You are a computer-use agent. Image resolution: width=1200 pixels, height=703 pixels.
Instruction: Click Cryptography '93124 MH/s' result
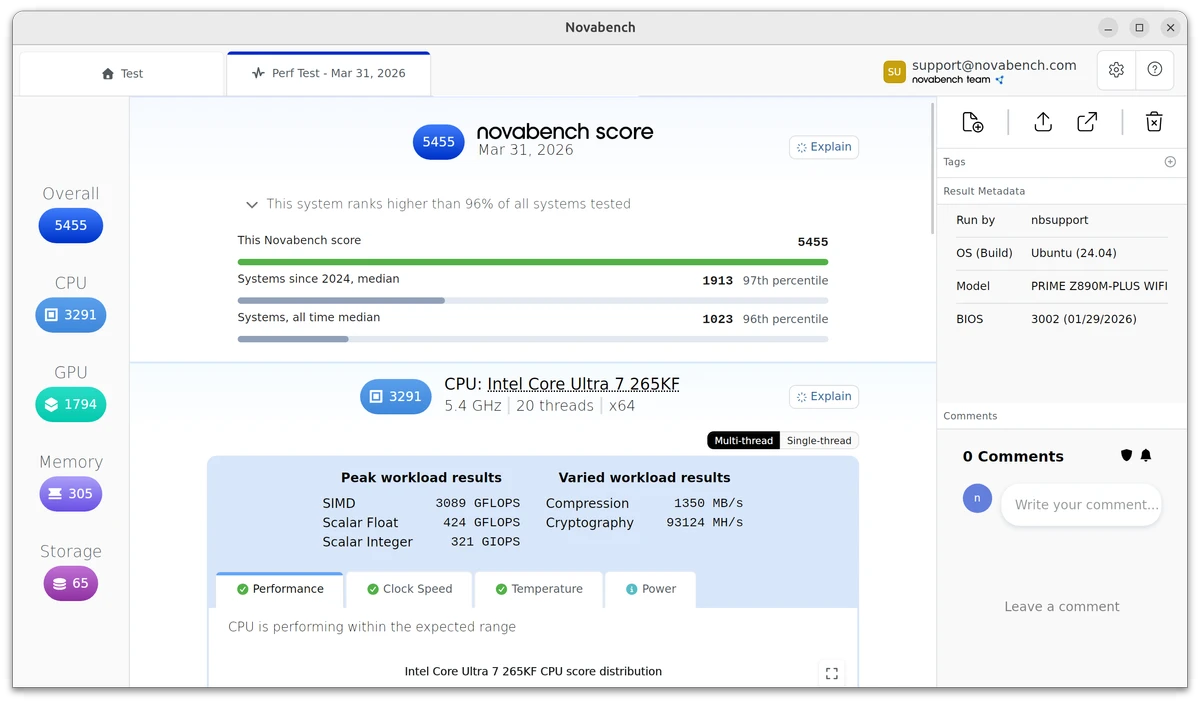pos(705,523)
